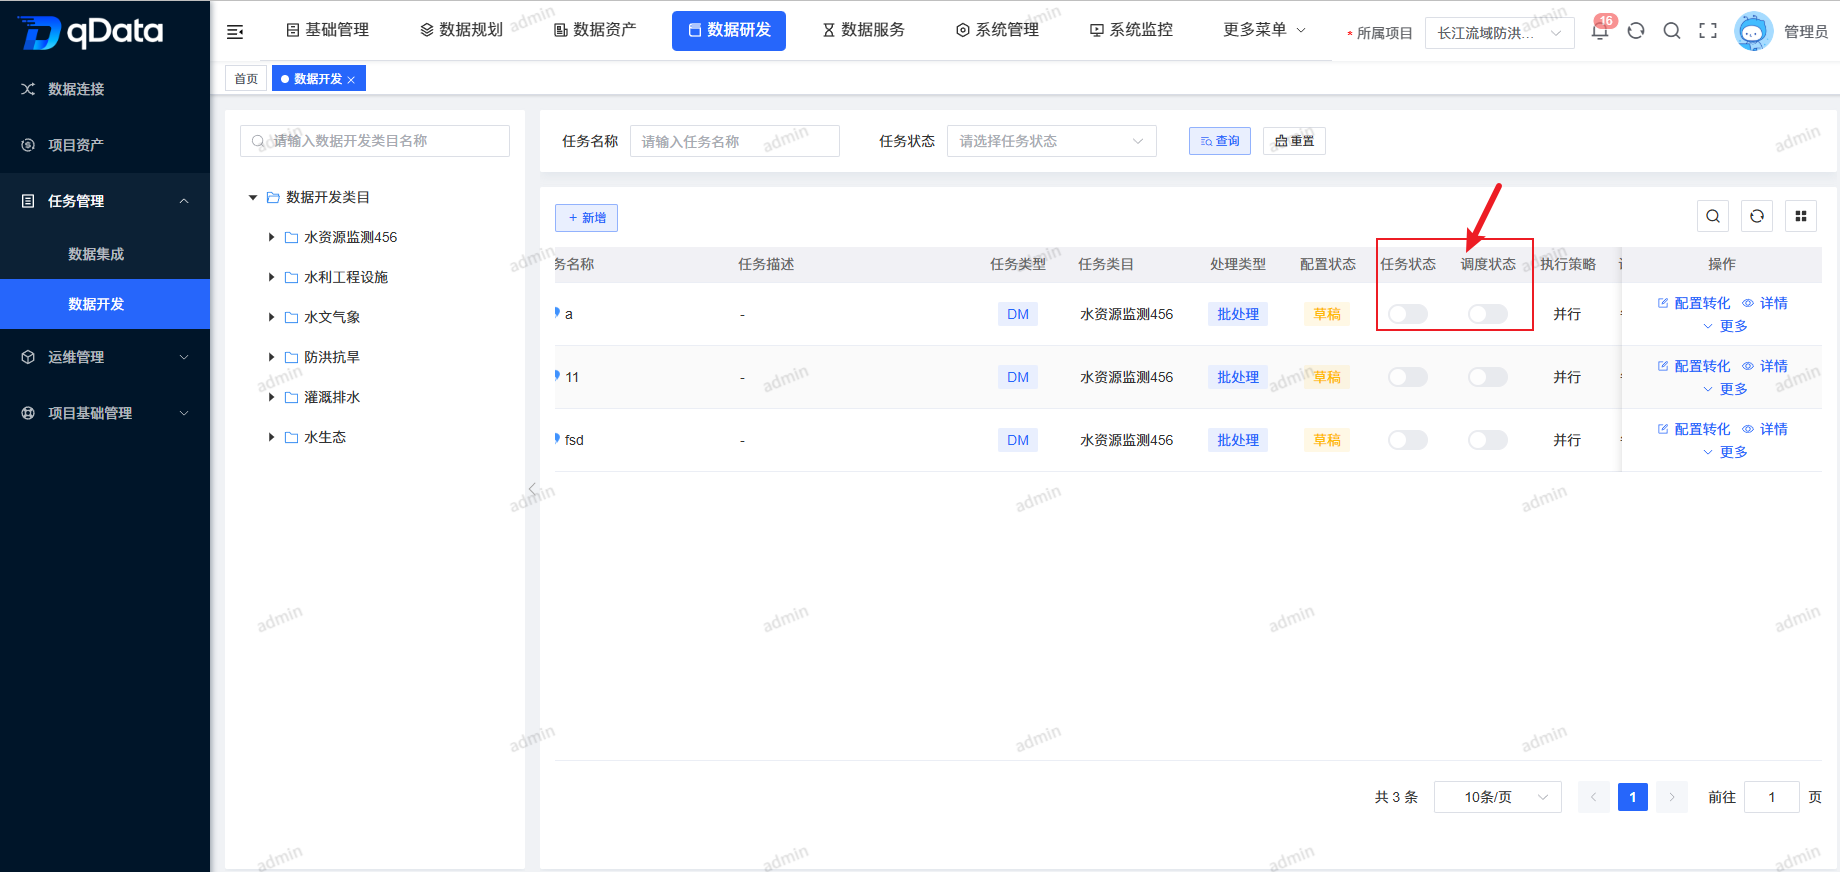Focus category name search field
This screenshot has height=872, width=1840.
tap(375, 141)
